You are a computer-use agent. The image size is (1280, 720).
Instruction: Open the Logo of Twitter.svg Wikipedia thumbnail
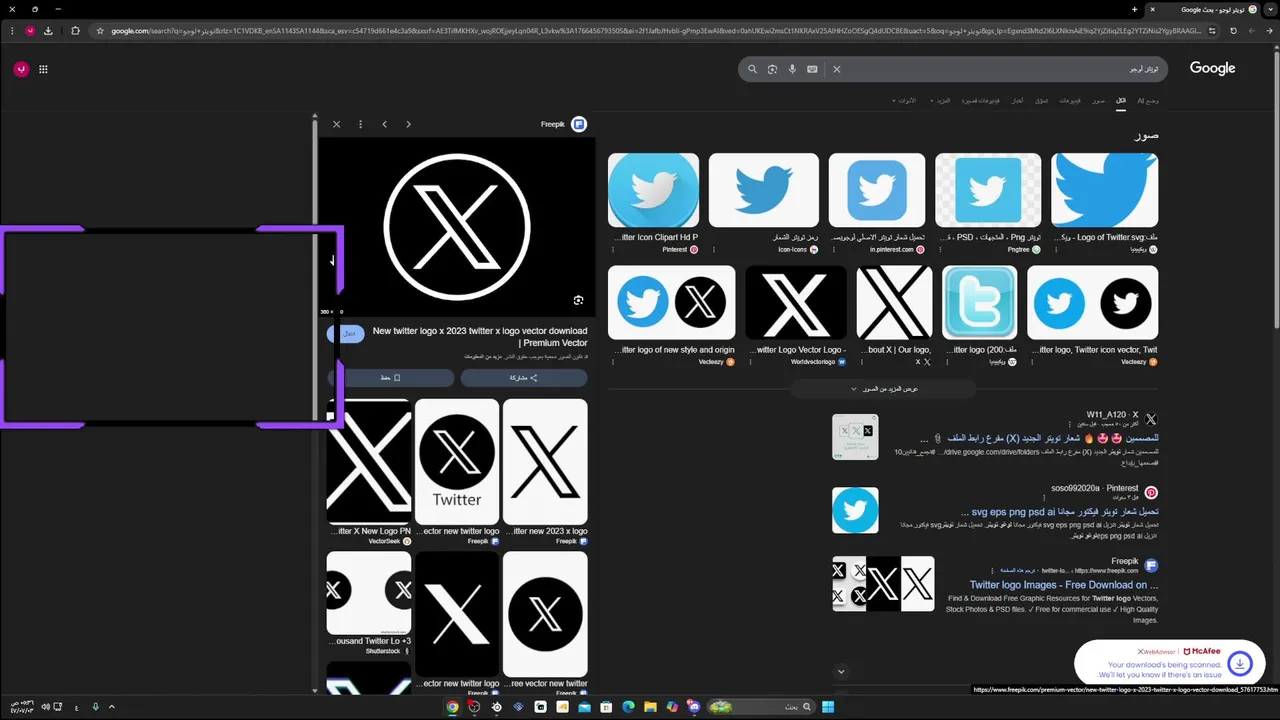1105,191
